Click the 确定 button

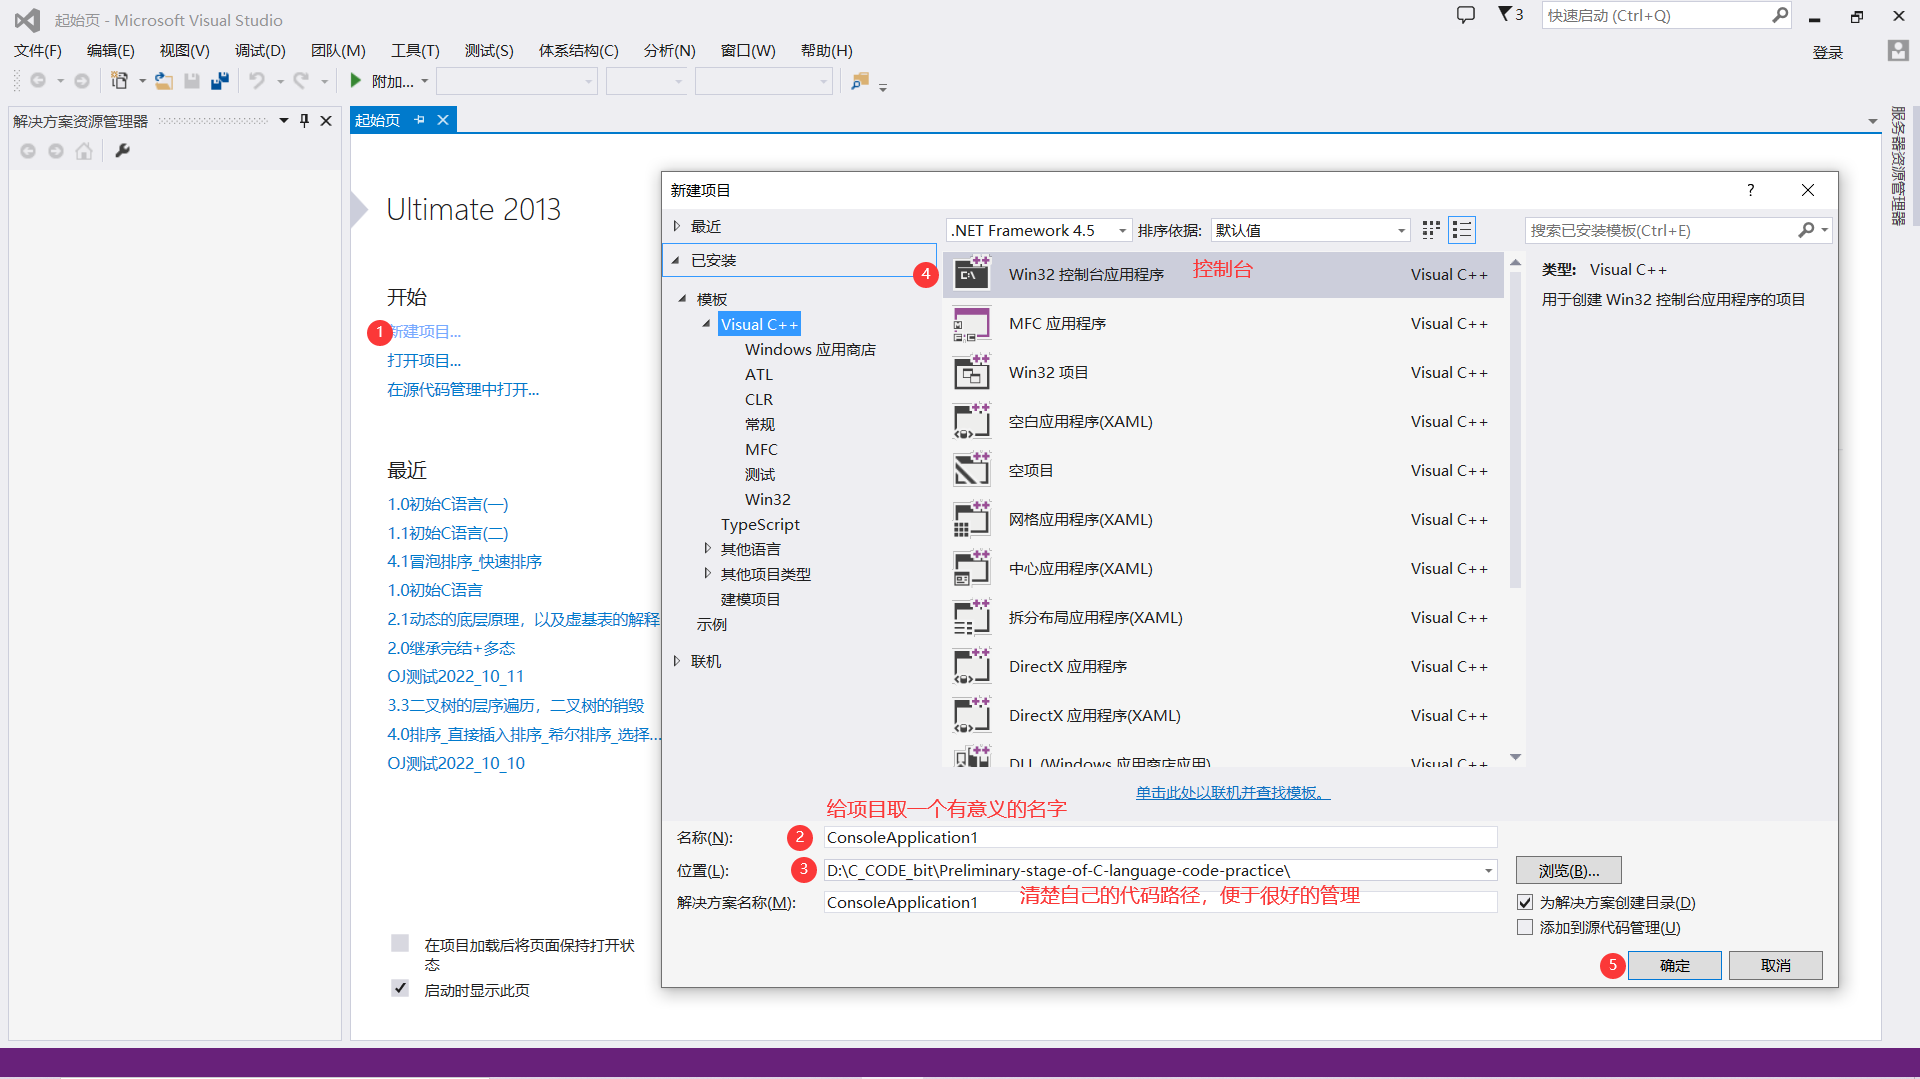pos(1675,965)
